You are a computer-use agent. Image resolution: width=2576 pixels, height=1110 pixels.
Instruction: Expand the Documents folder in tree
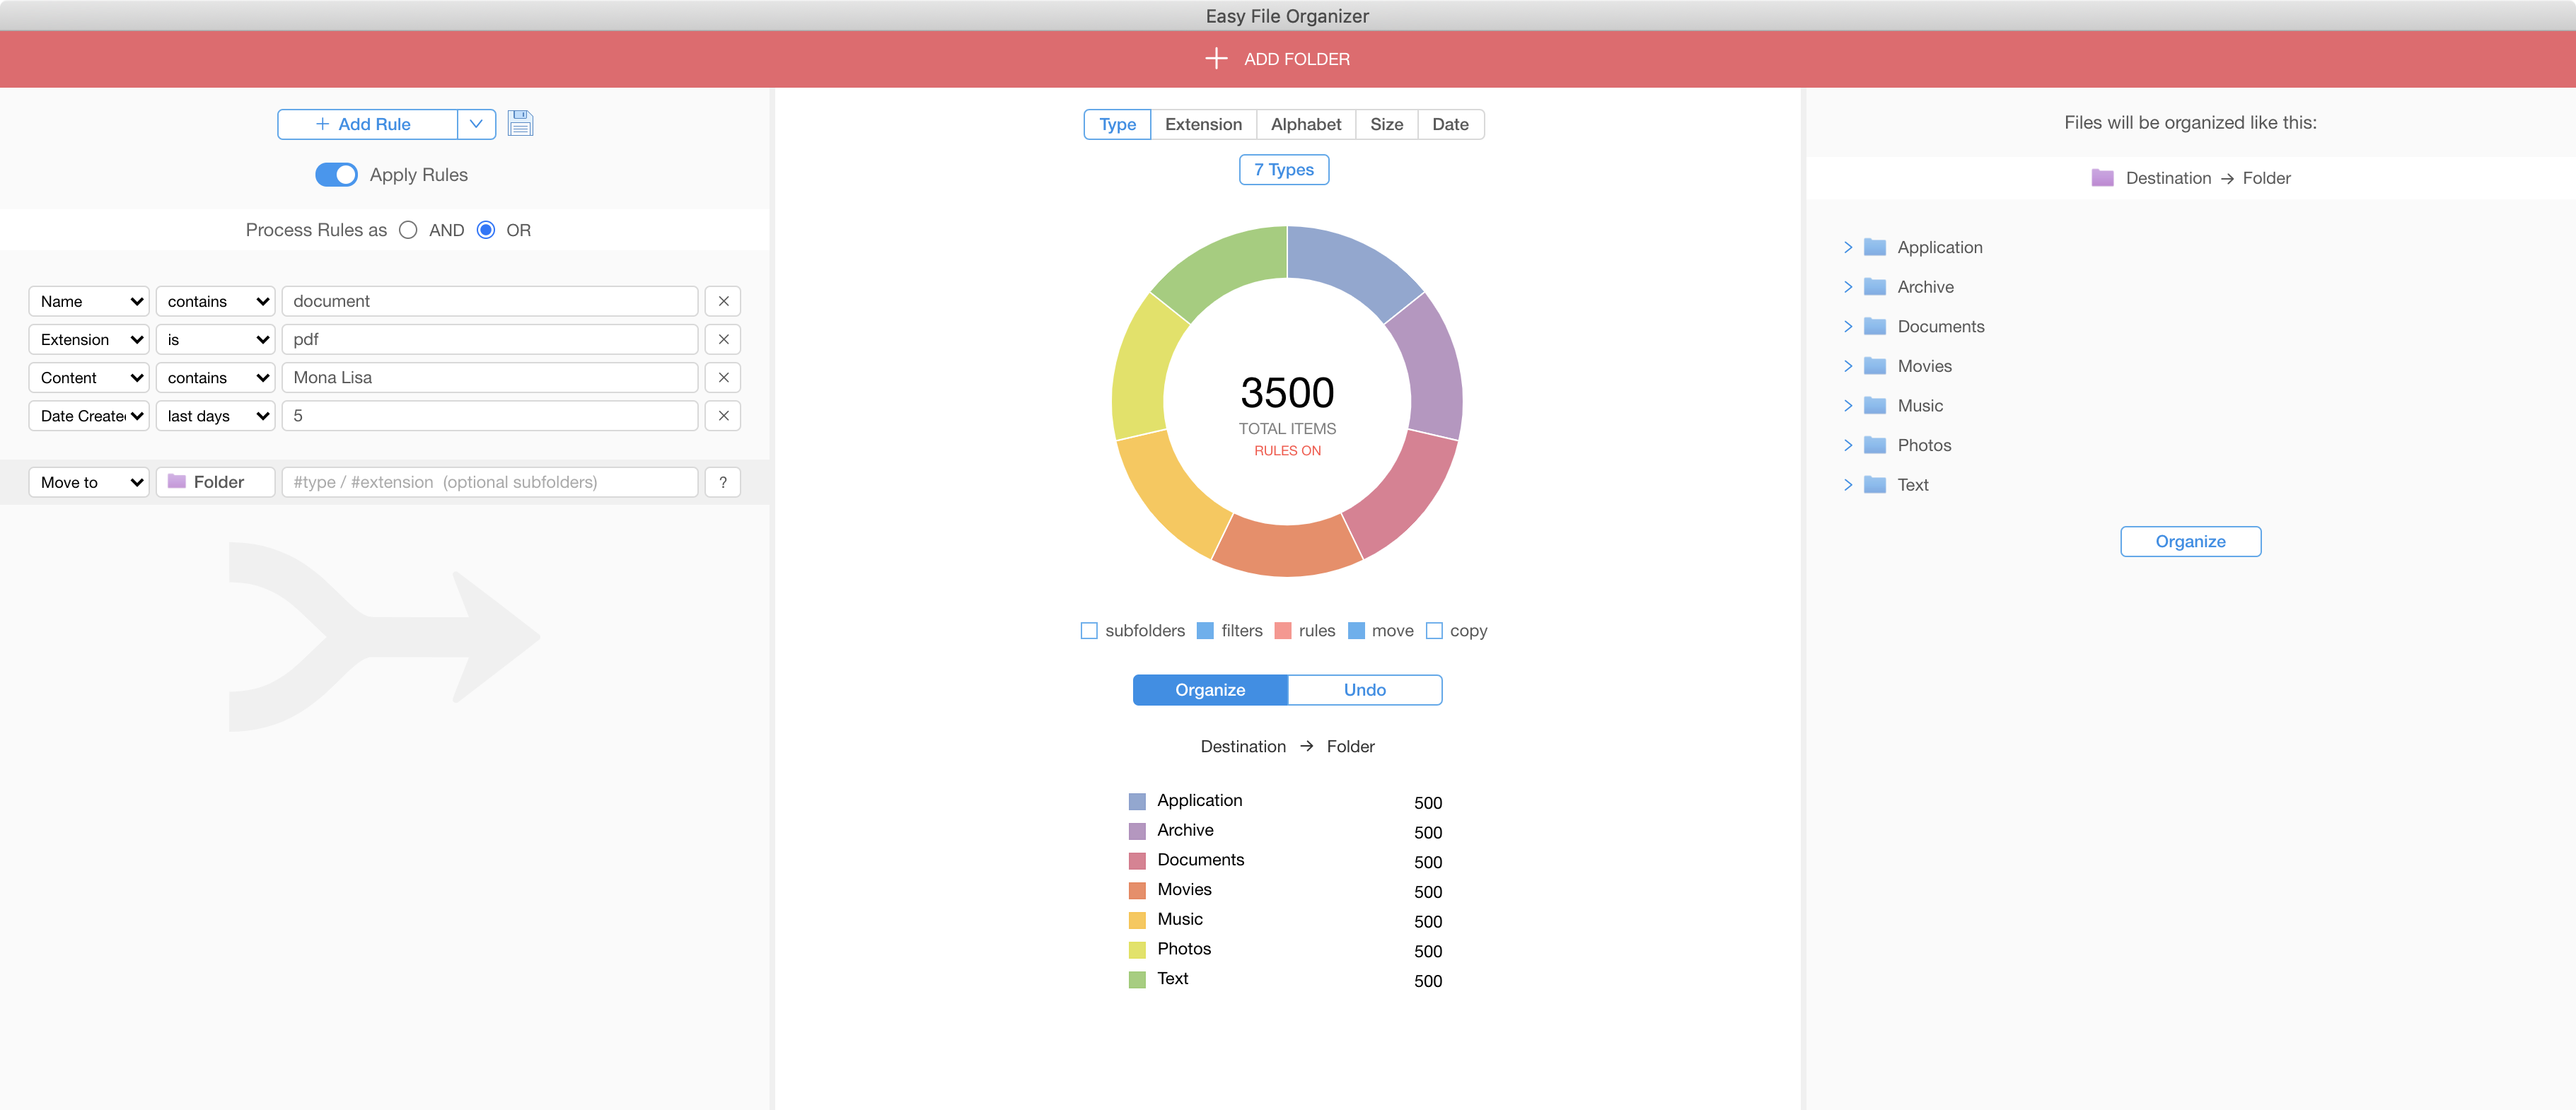[x=1847, y=326]
